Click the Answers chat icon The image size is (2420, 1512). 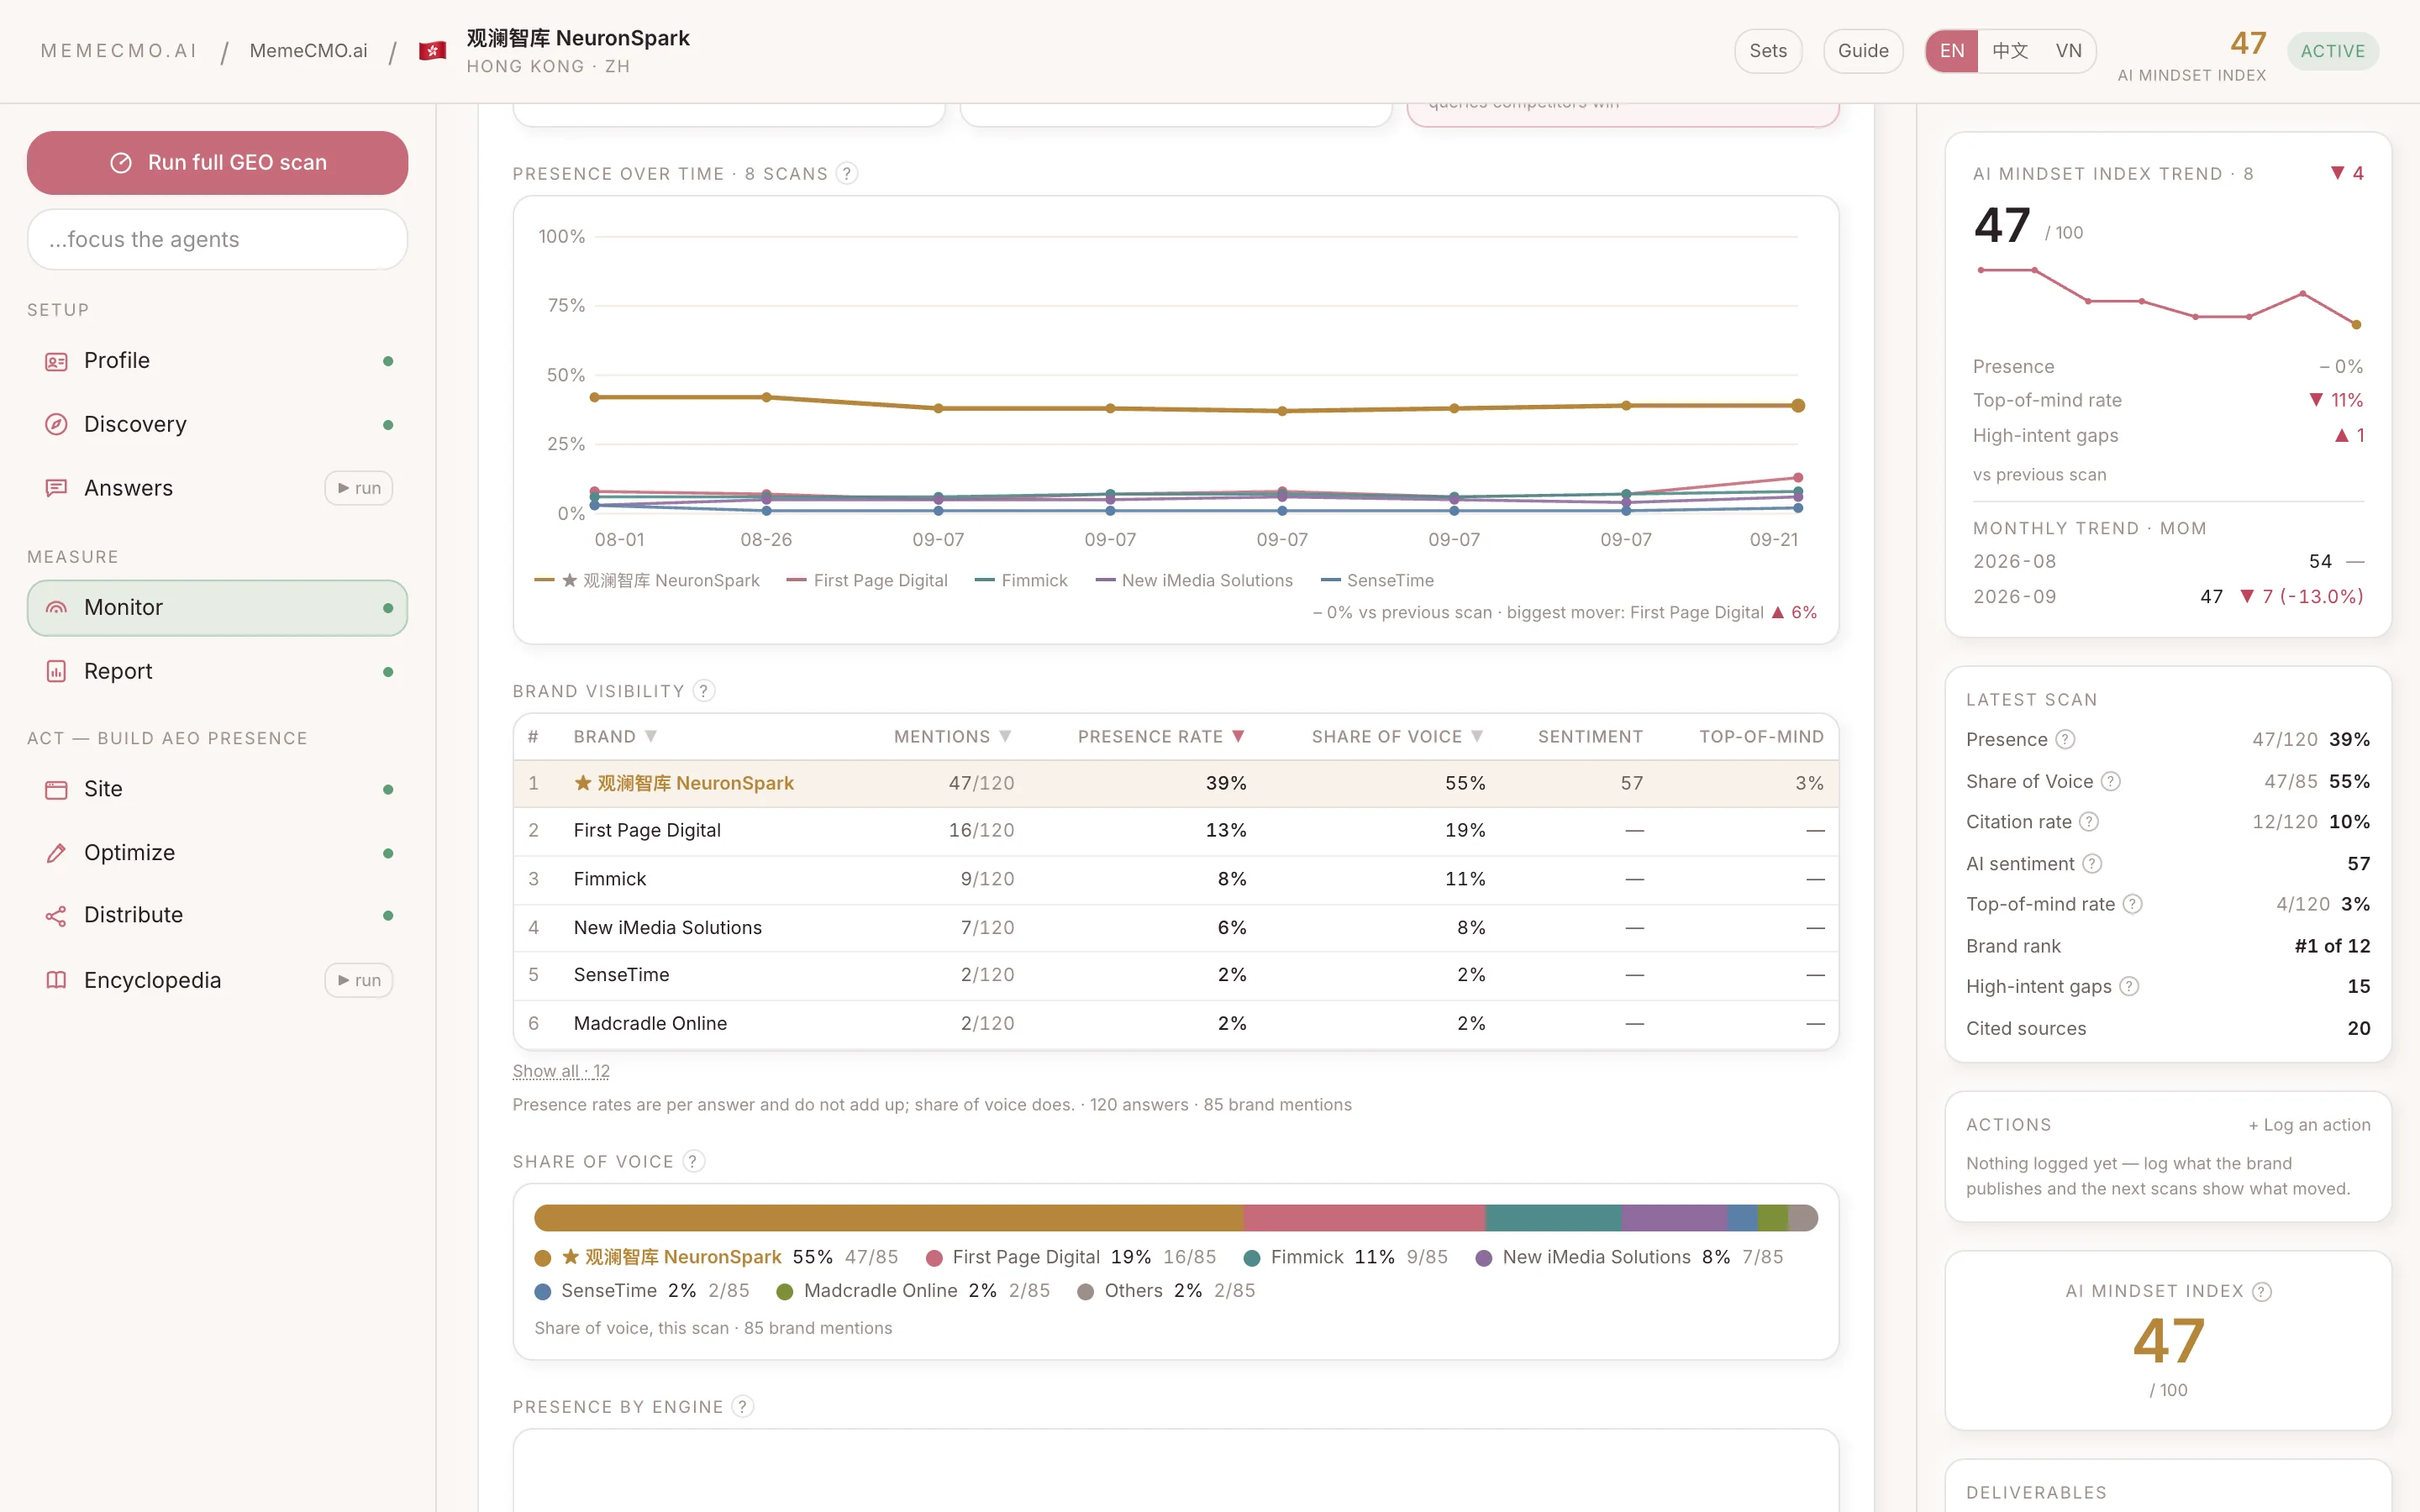point(56,488)
